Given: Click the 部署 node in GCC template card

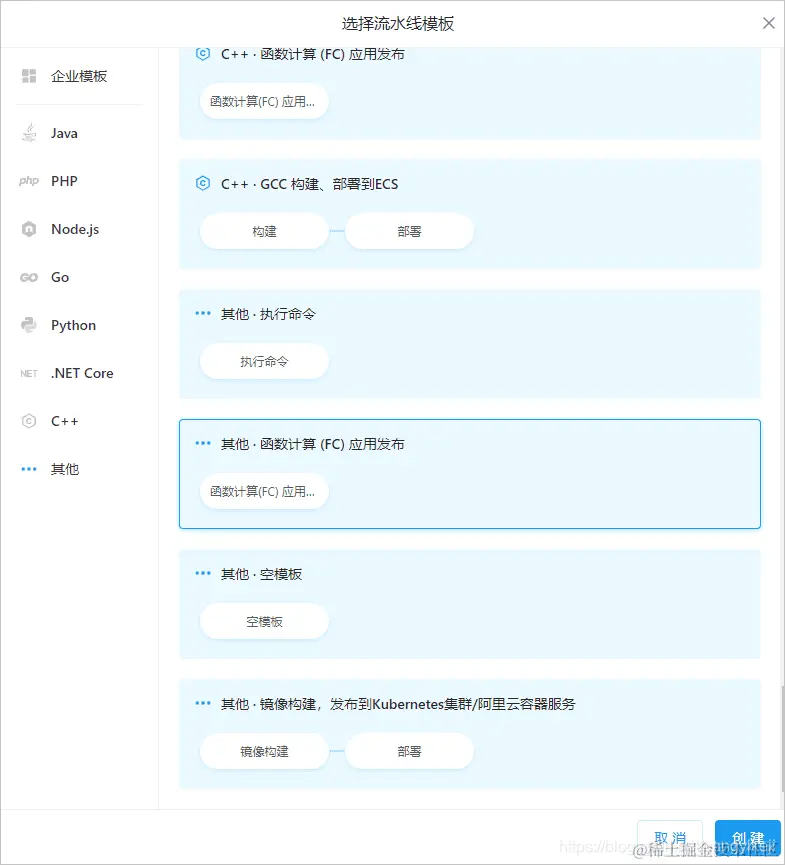Looking at the screenshot, I should point(409,231).
